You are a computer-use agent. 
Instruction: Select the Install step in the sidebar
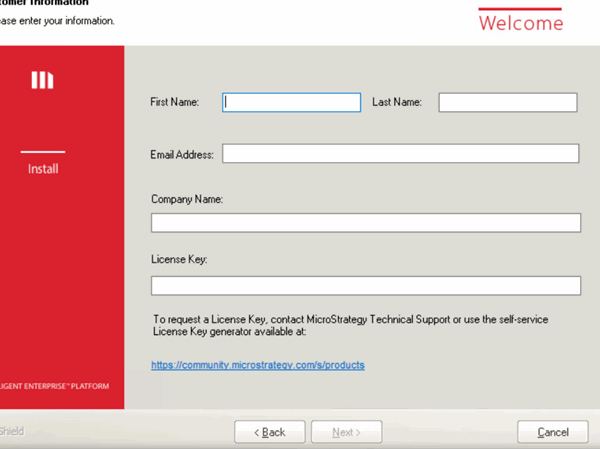pyautogui.click(x=43, y=169)
